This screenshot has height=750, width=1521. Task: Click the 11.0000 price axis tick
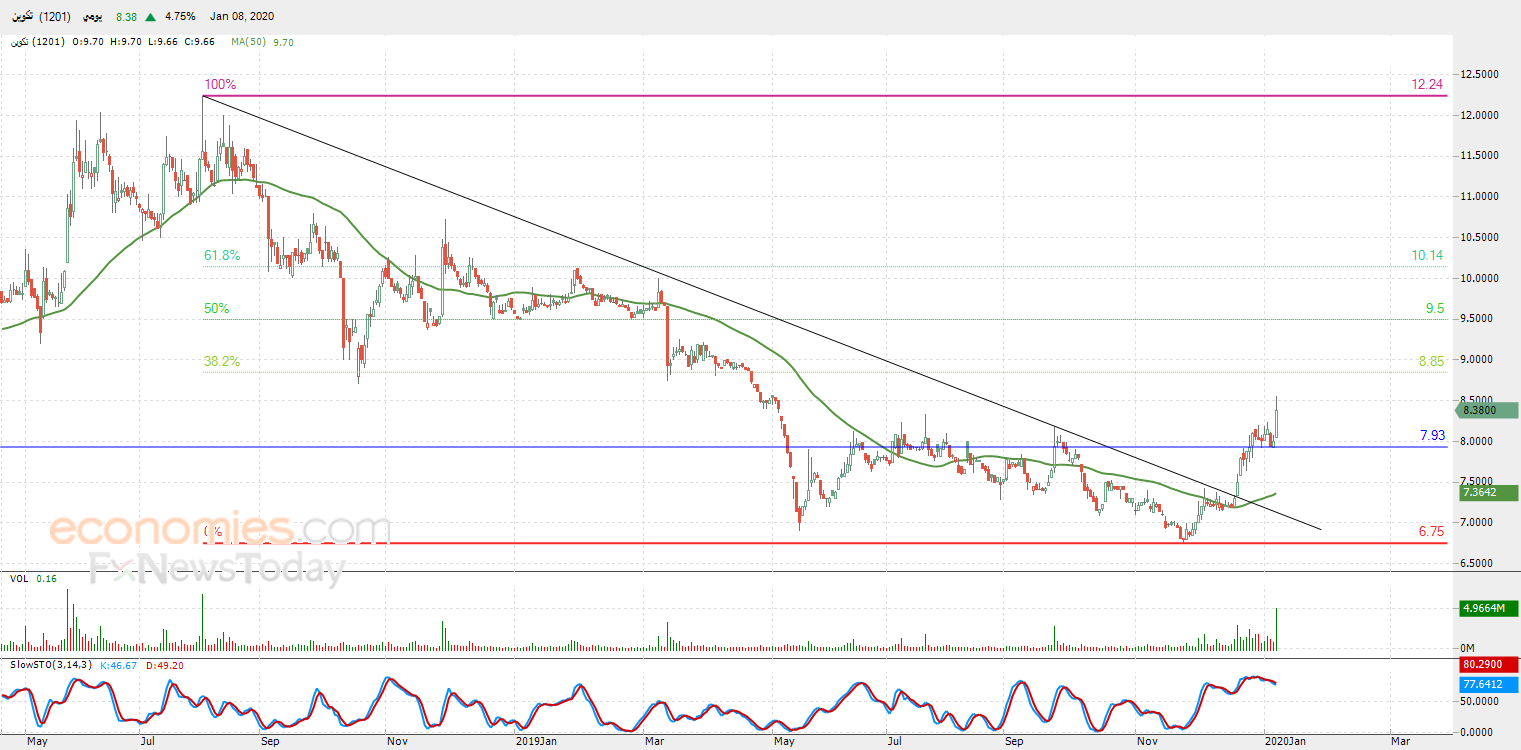1480,197
